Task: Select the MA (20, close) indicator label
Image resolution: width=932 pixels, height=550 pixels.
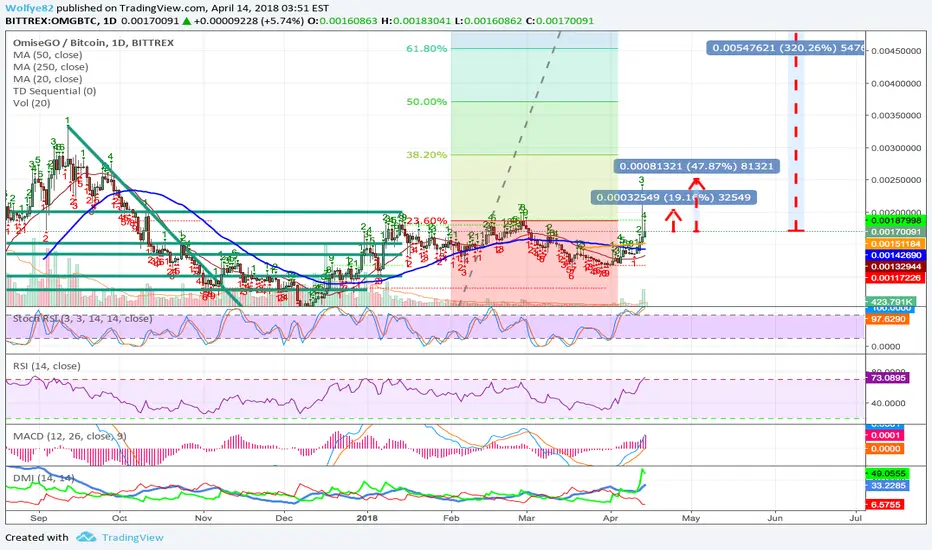Action: pos(48,78)
